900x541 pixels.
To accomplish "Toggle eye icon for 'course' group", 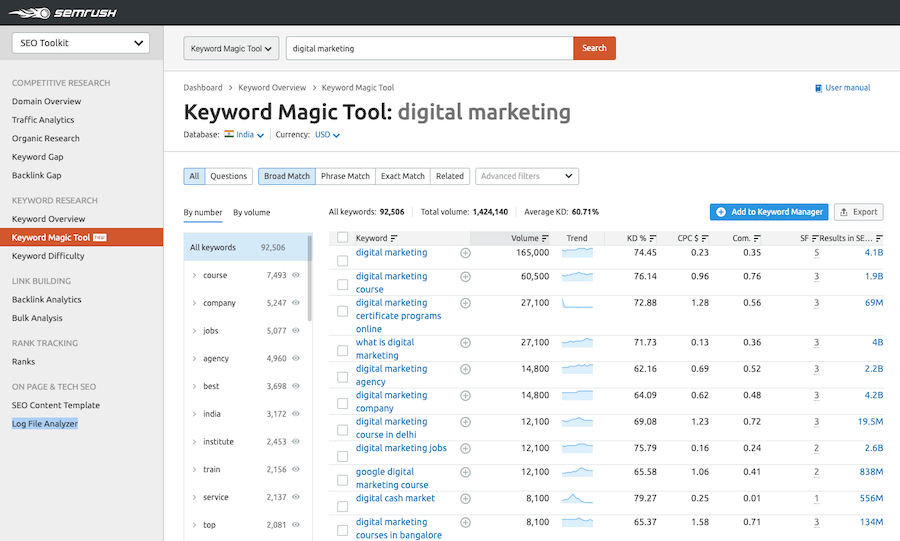I will tap(296, 275).
